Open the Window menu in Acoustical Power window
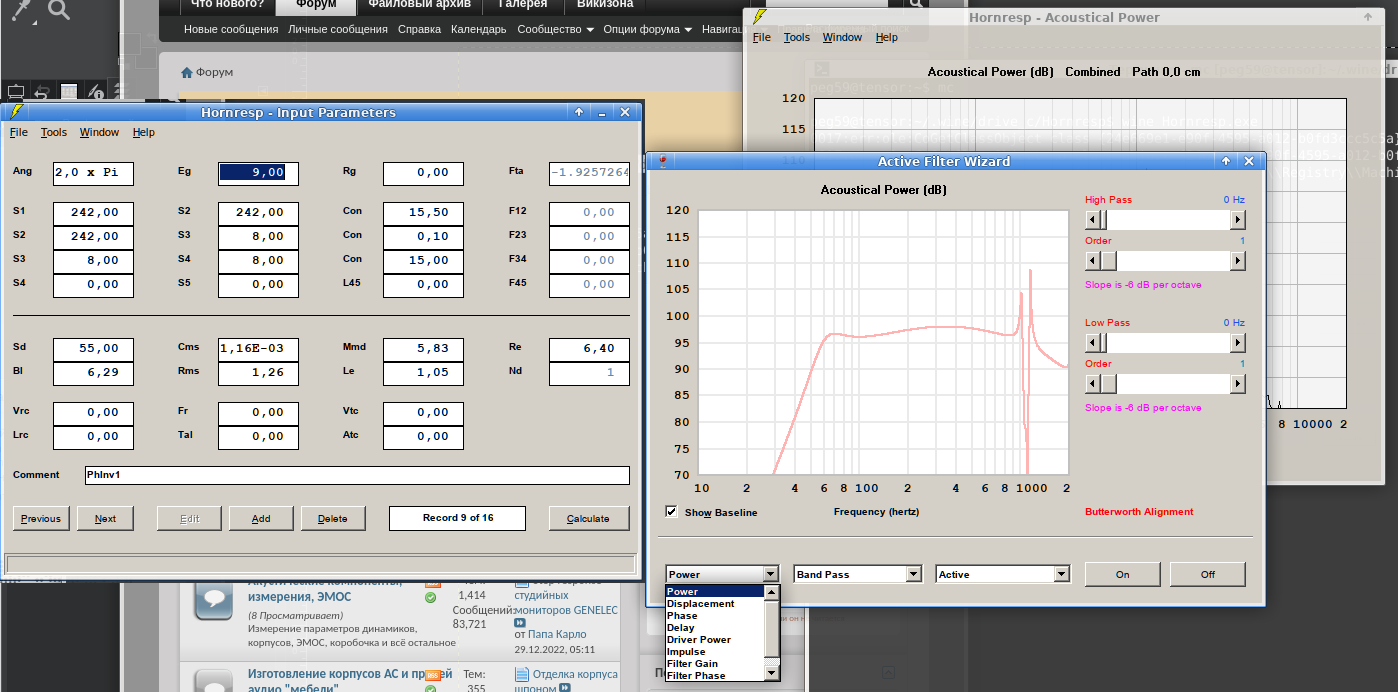The image size is (1398, 692). pos(842,37)
